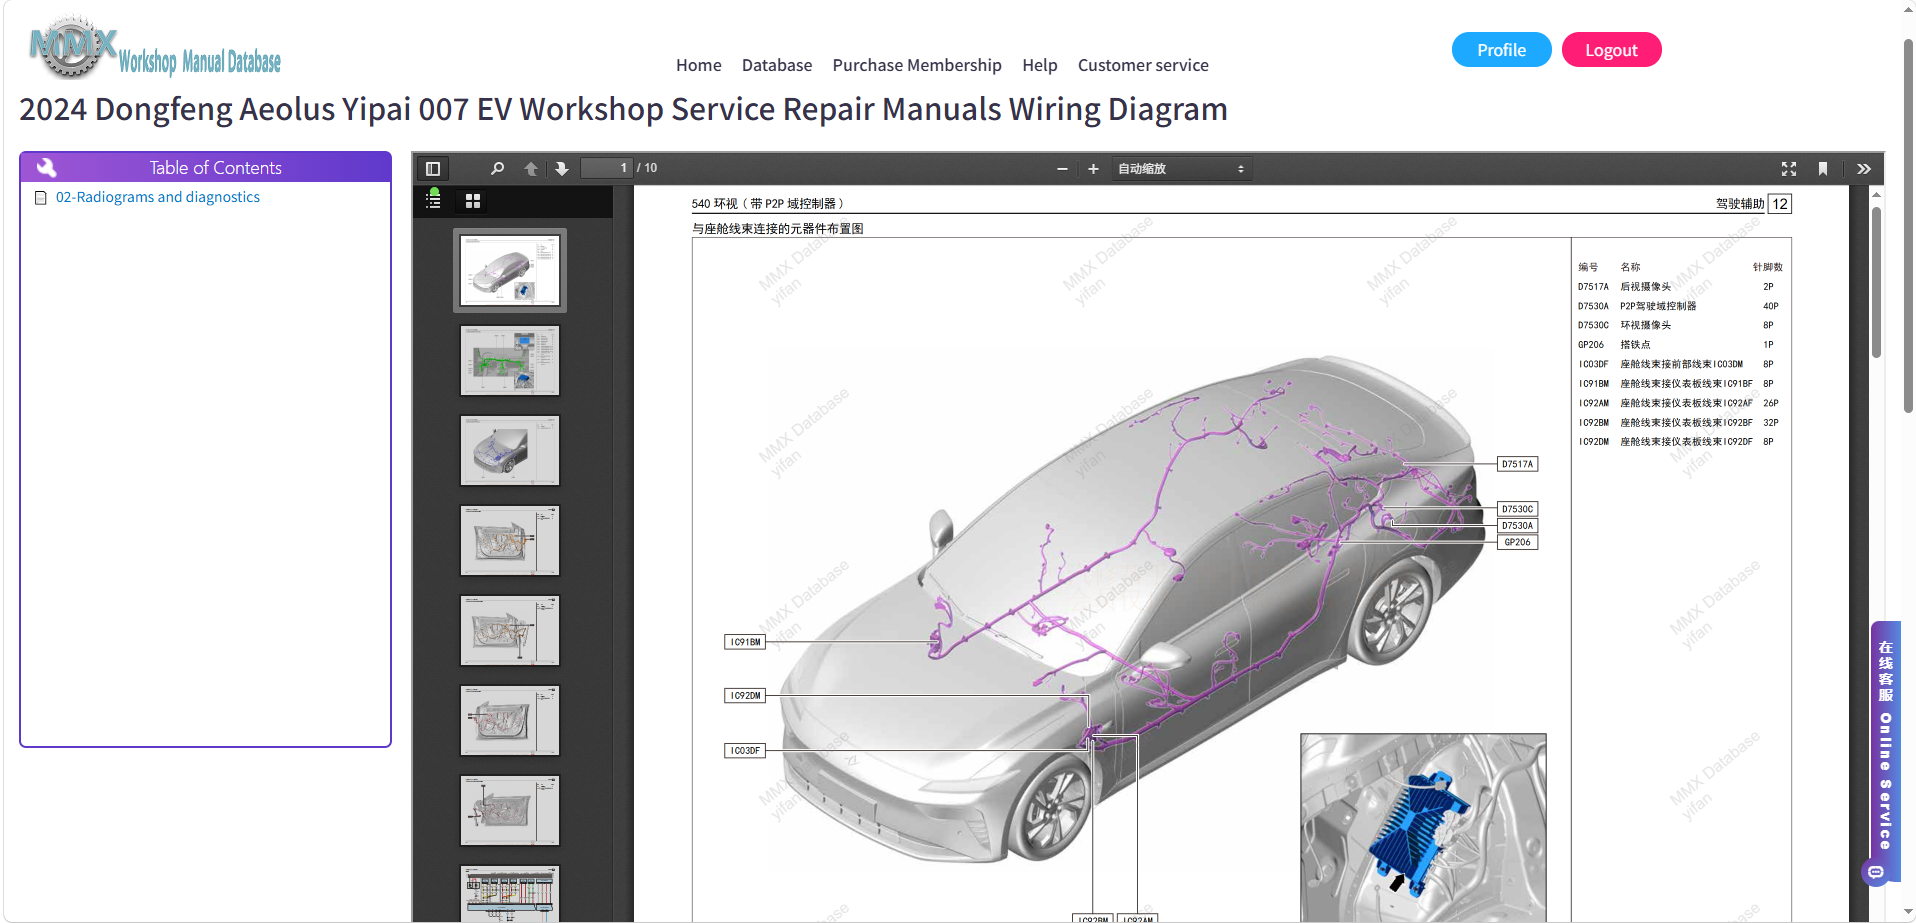Click the wrench icon in Table of Contents header
Image resolution: width=1916 pixels, height=923 pixels.
[x=46, y=167]
